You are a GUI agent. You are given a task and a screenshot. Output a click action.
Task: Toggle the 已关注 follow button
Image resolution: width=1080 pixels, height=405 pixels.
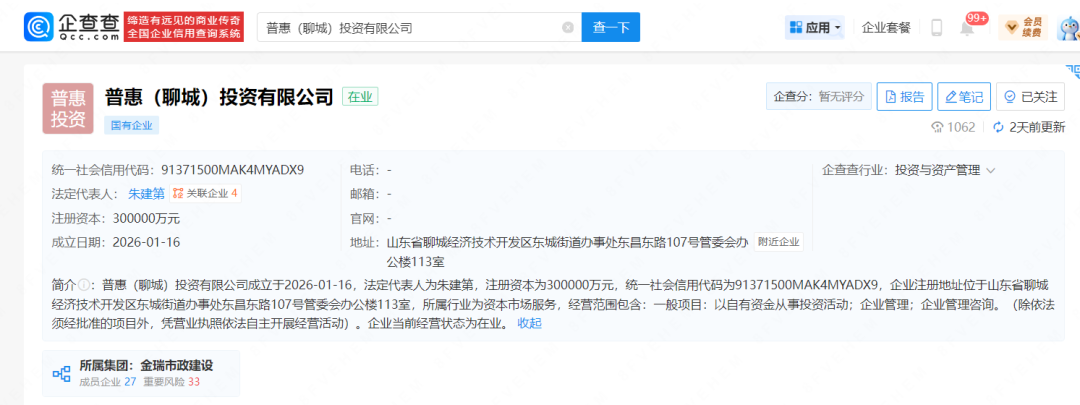[x=1031, y=96]
